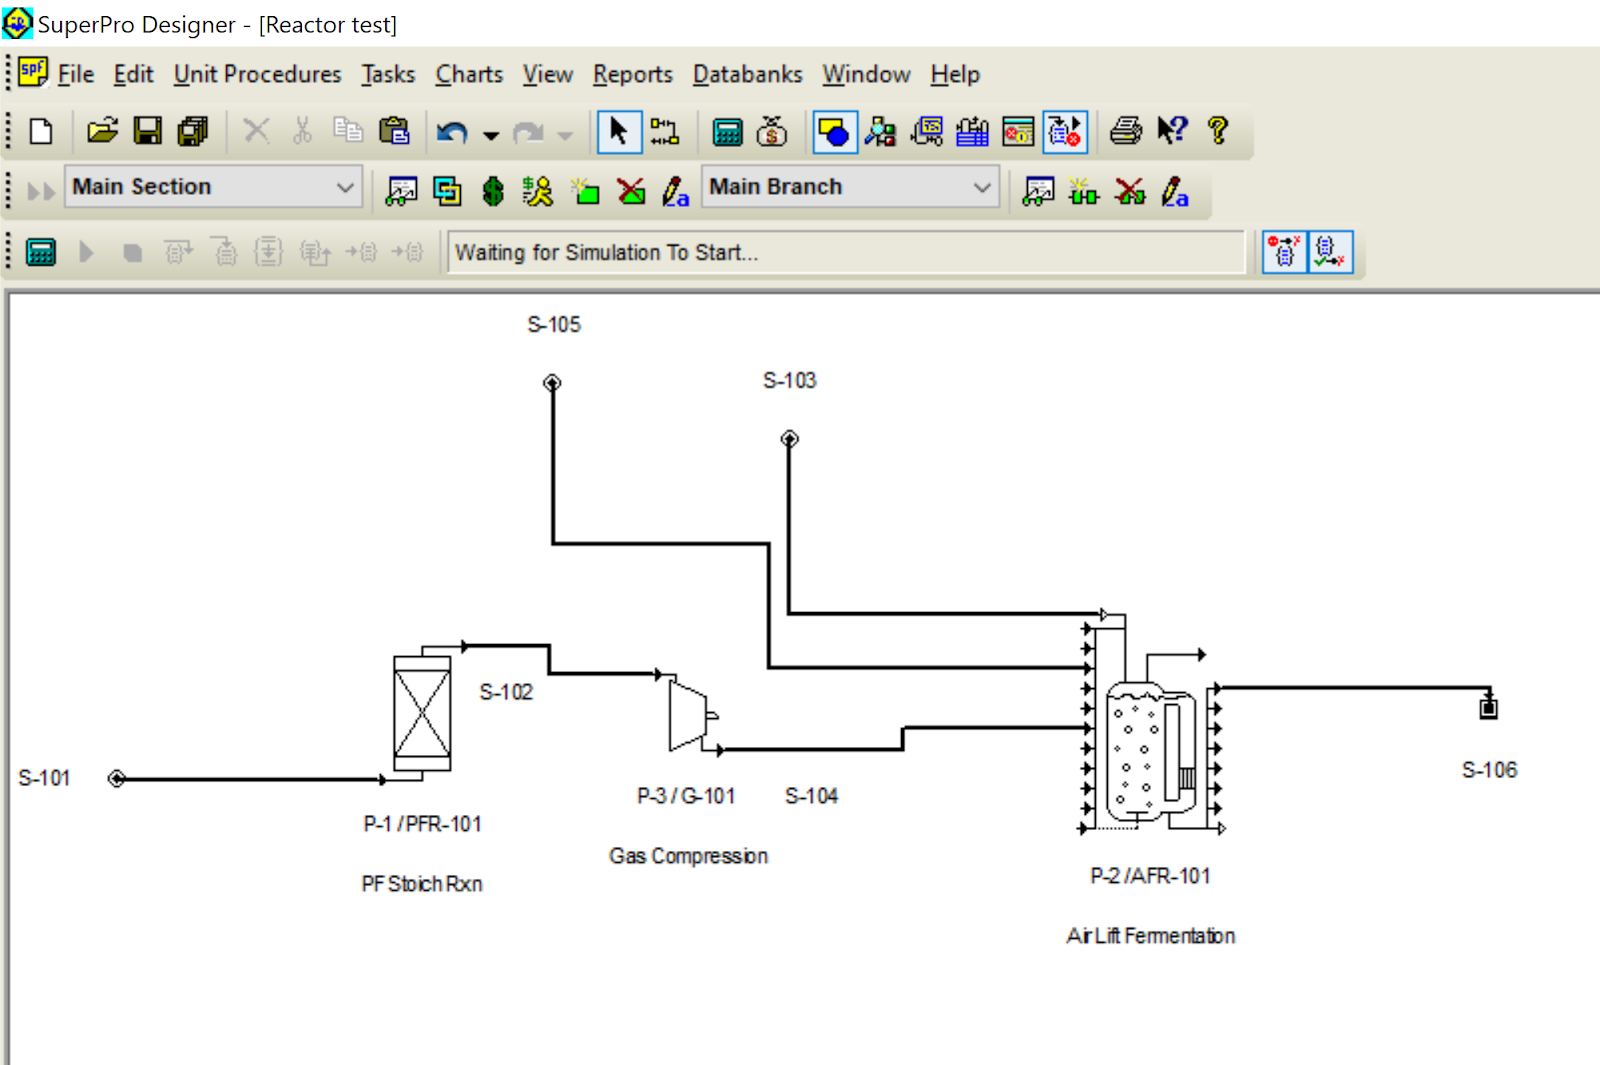Open the Charts menu
This screenshot has width=1600, height=1065.
click(469, 74)
